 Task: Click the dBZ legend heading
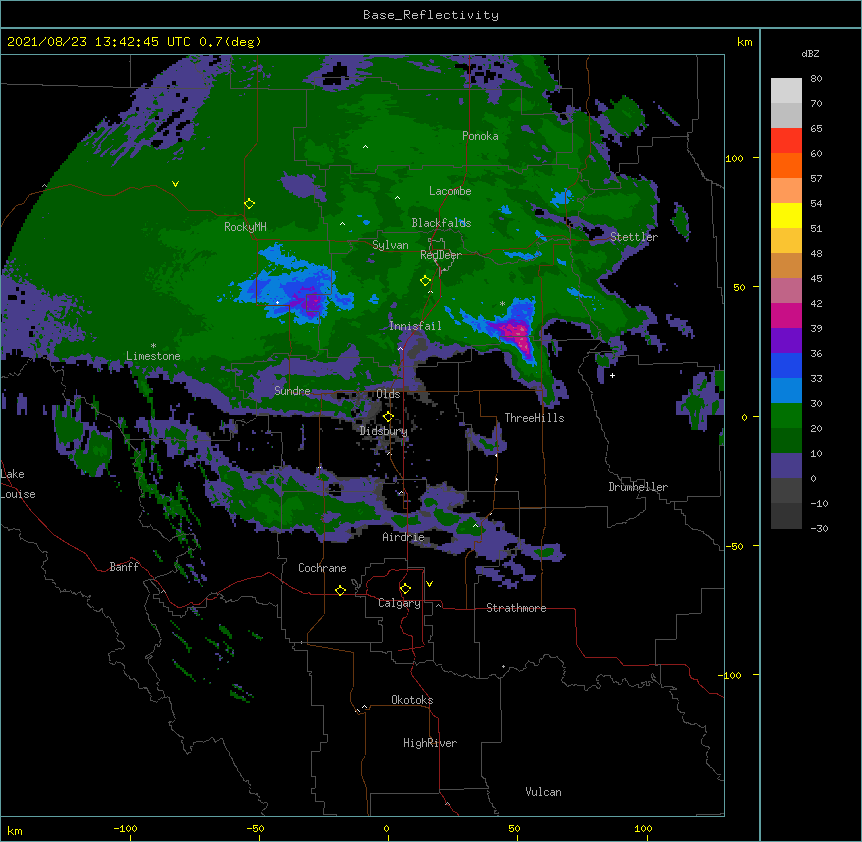(x=810, y=53)
